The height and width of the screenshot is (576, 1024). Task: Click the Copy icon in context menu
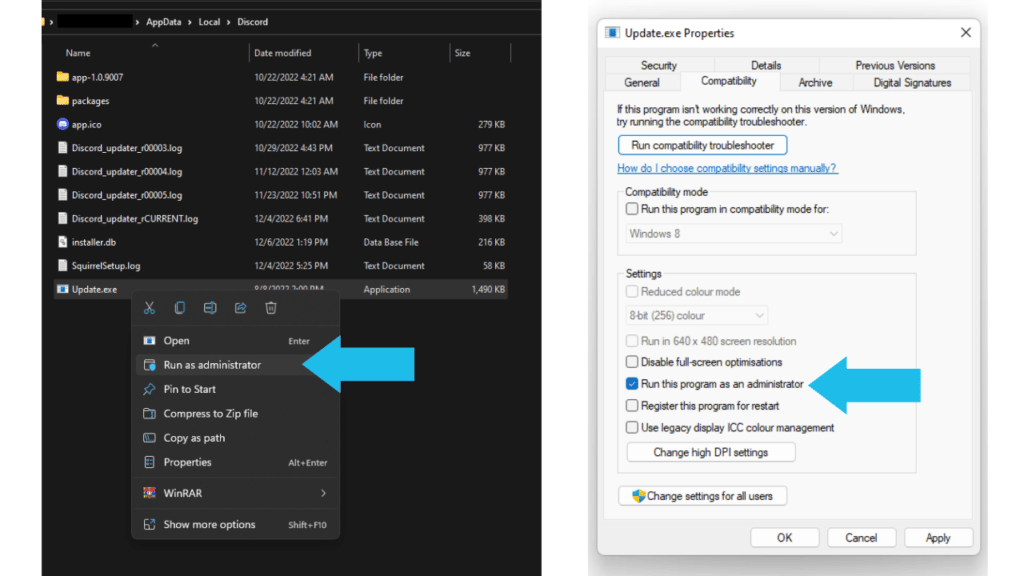click(180, 308)
